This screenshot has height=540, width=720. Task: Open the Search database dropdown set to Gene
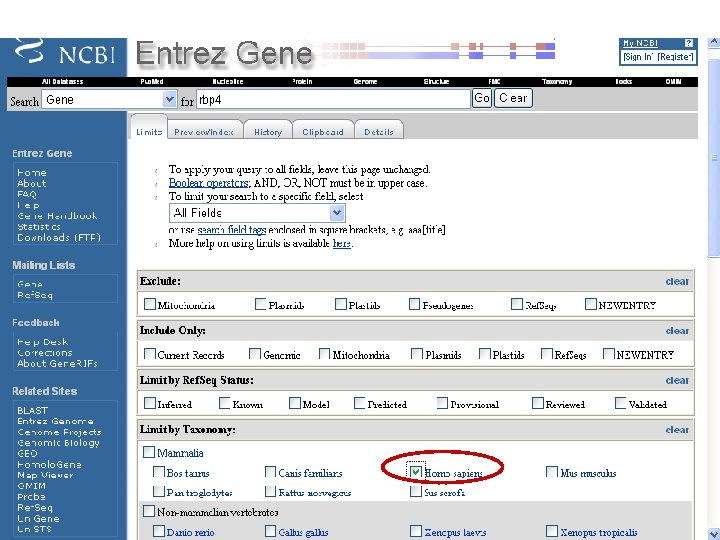(109, 100)
